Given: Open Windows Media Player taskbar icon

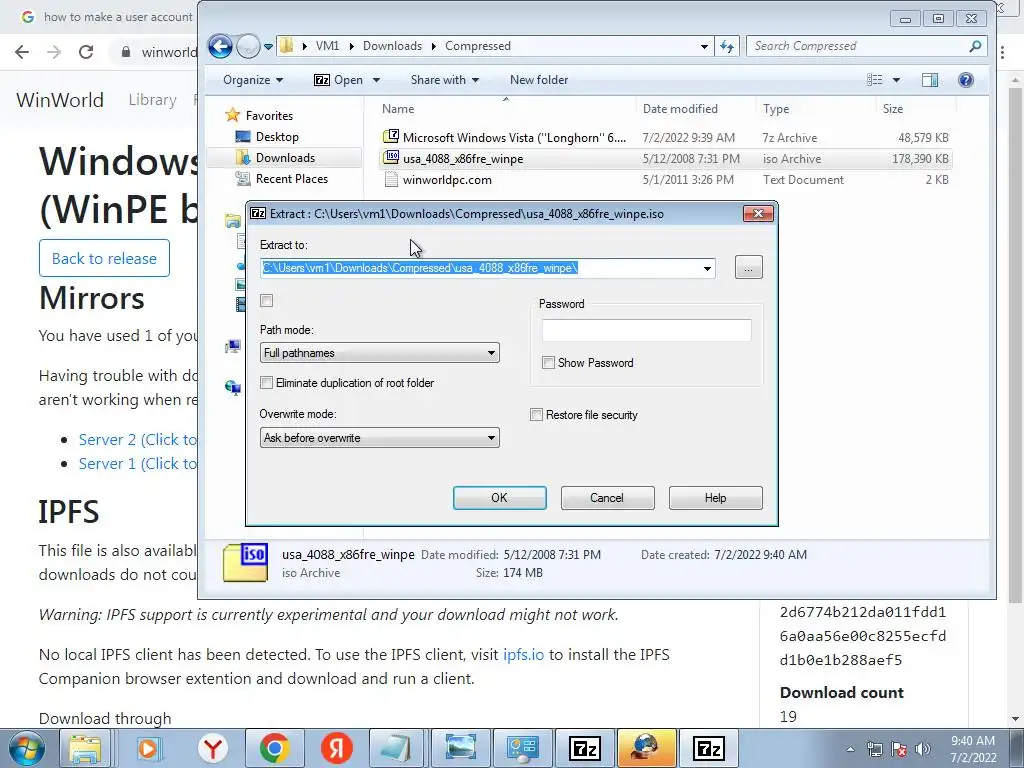Looking at the screenshot, I should click(150, 748).
